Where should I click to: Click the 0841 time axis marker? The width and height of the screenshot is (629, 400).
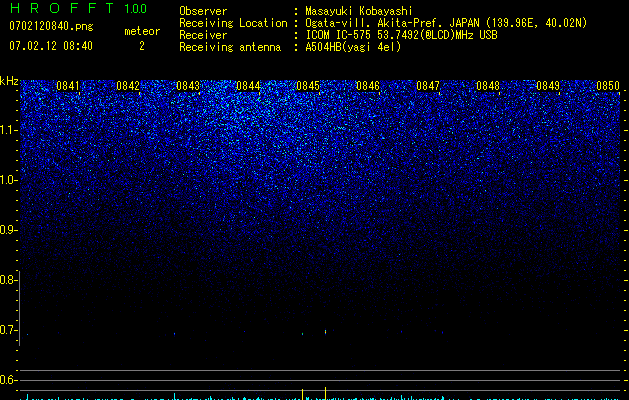(x=68, y=86)
